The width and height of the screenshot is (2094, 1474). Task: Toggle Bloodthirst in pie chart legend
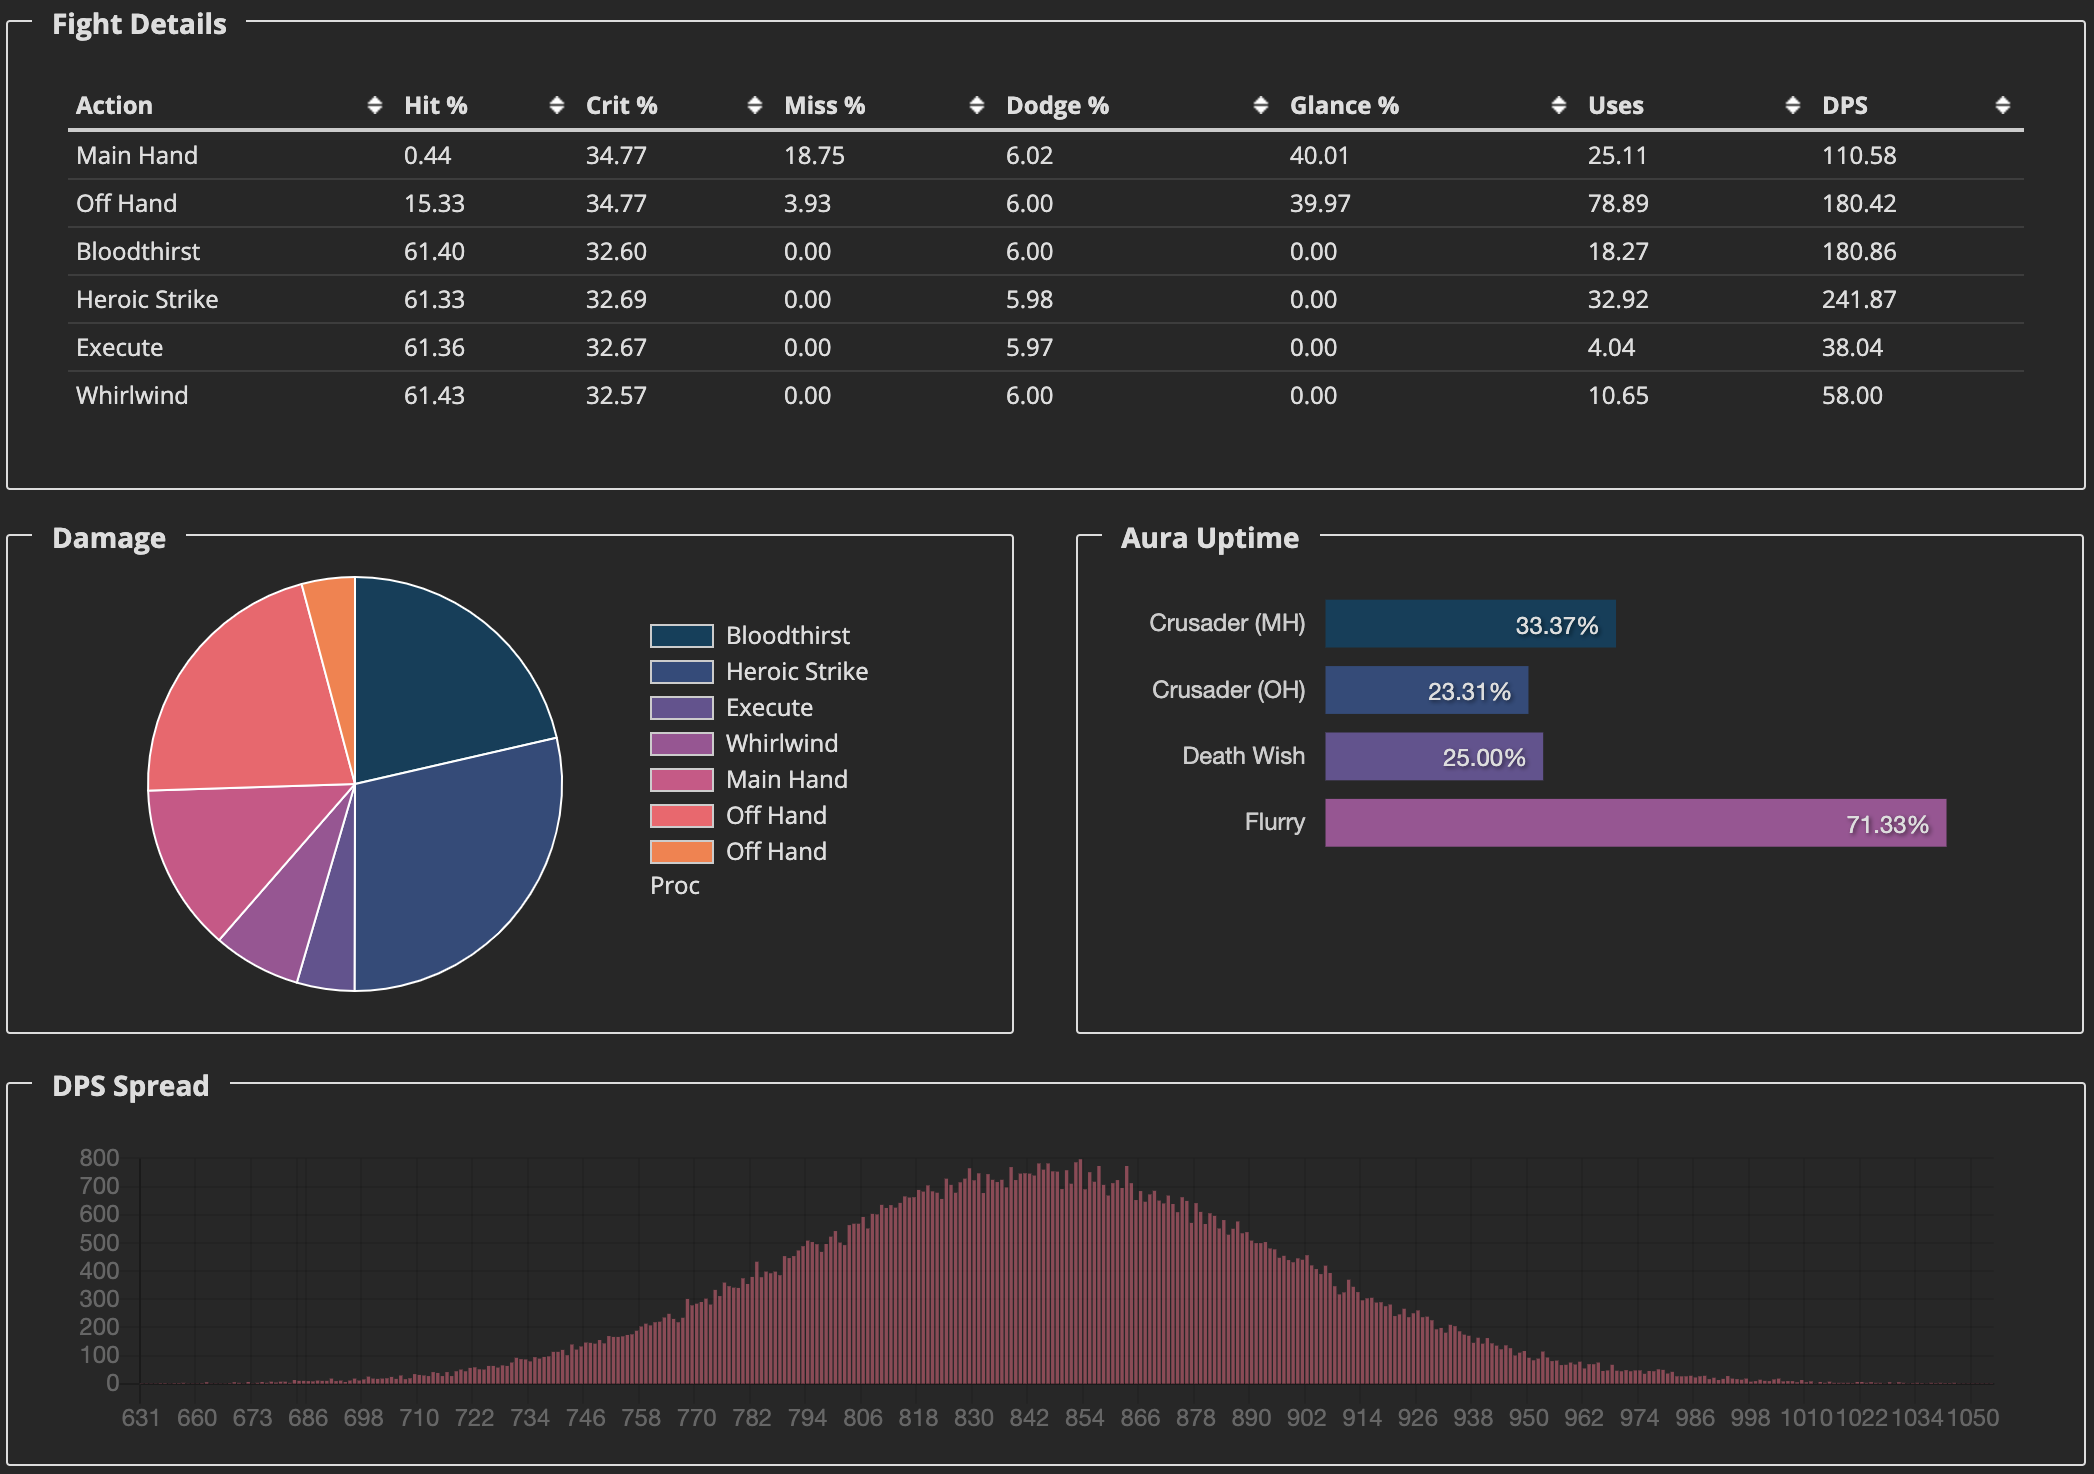[787, 636]
